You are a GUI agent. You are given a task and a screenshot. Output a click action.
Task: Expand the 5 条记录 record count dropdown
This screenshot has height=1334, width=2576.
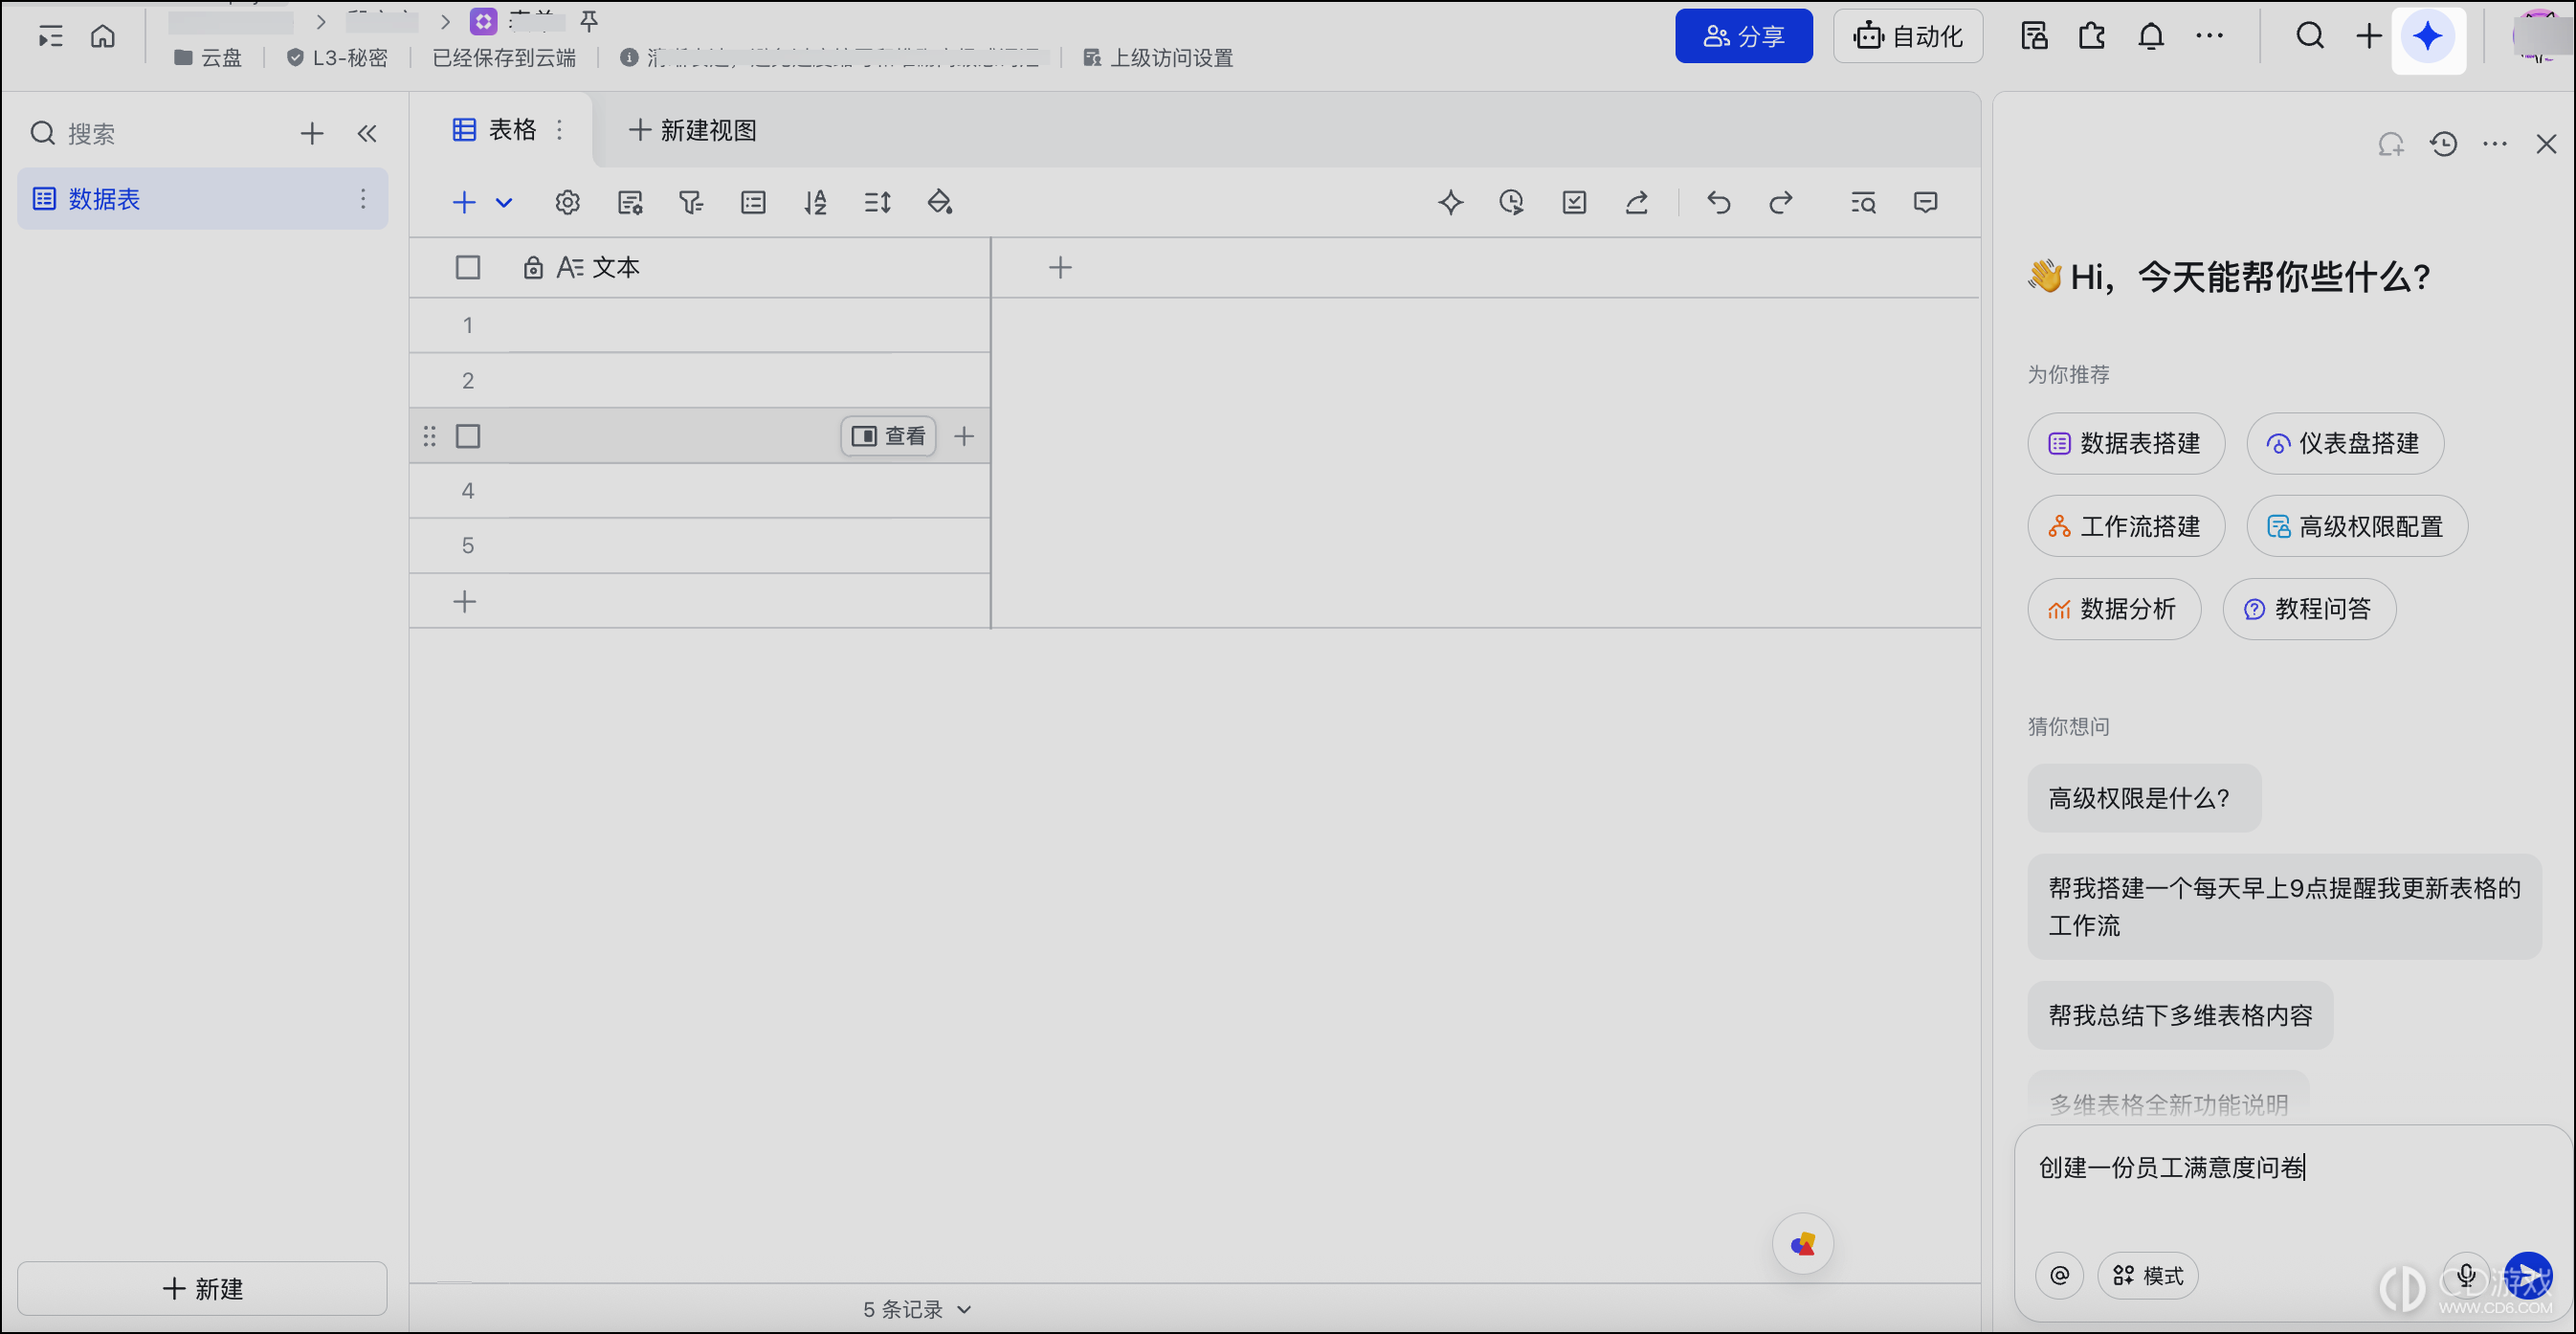917,1309
